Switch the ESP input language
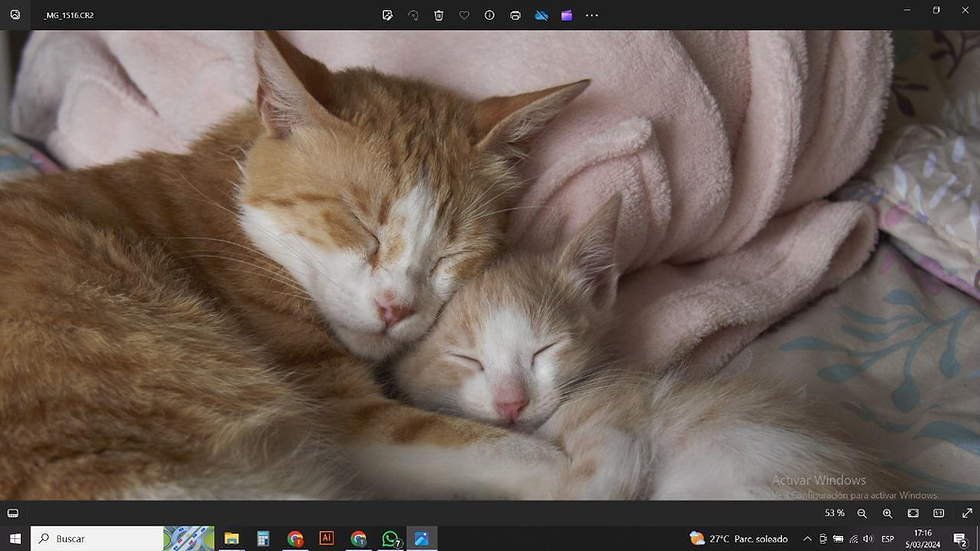This screenshot has height=551, width=980. pos(888,539)
